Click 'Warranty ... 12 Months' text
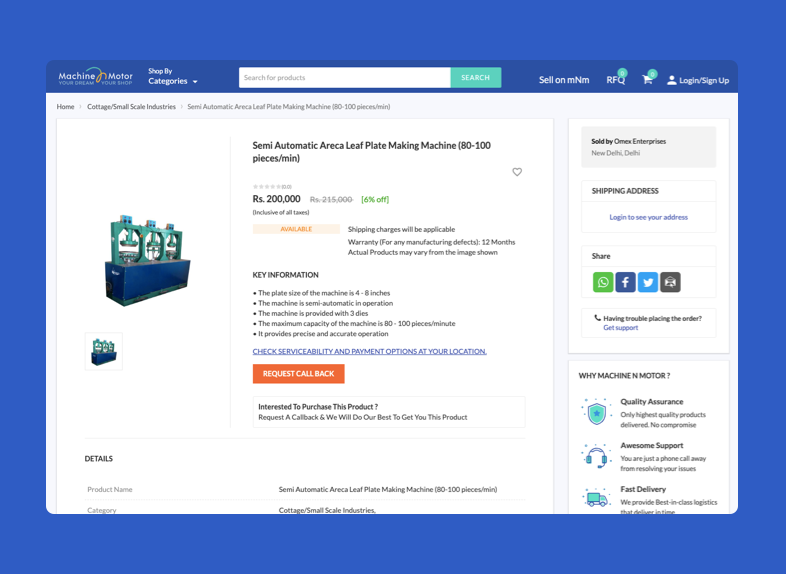 tap(431, 242)
